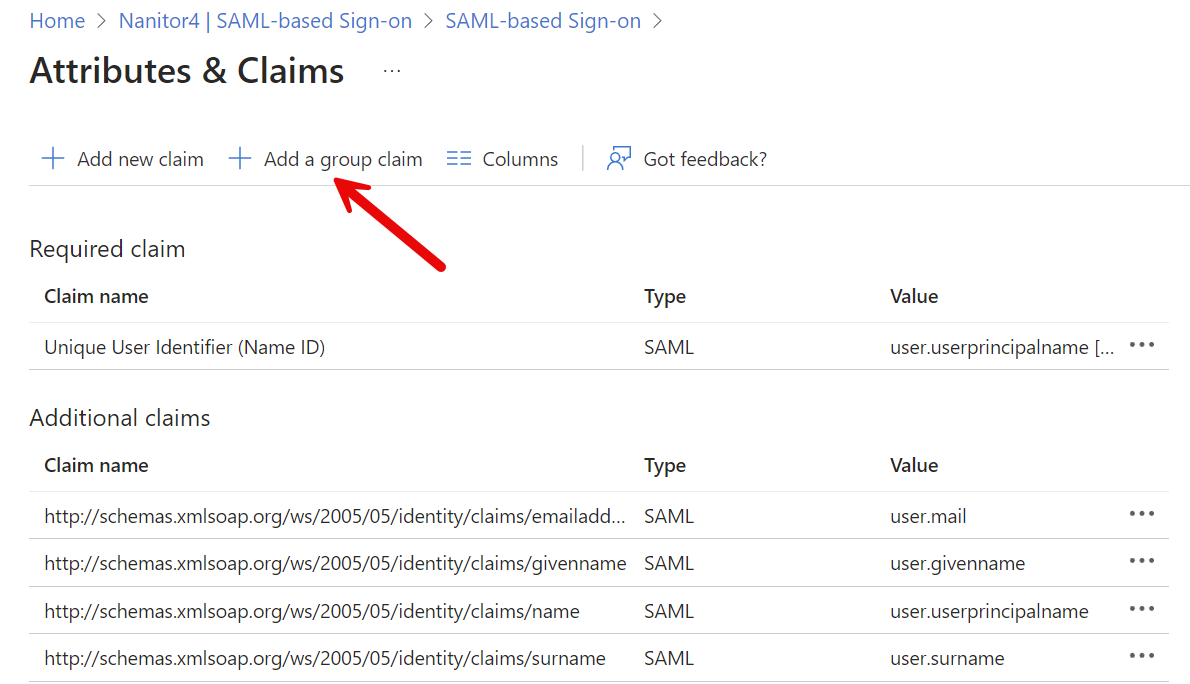Click the plus icon for Add new claim
The height and width of the screenshot is (684, 1190).
(x=52, y=159)
